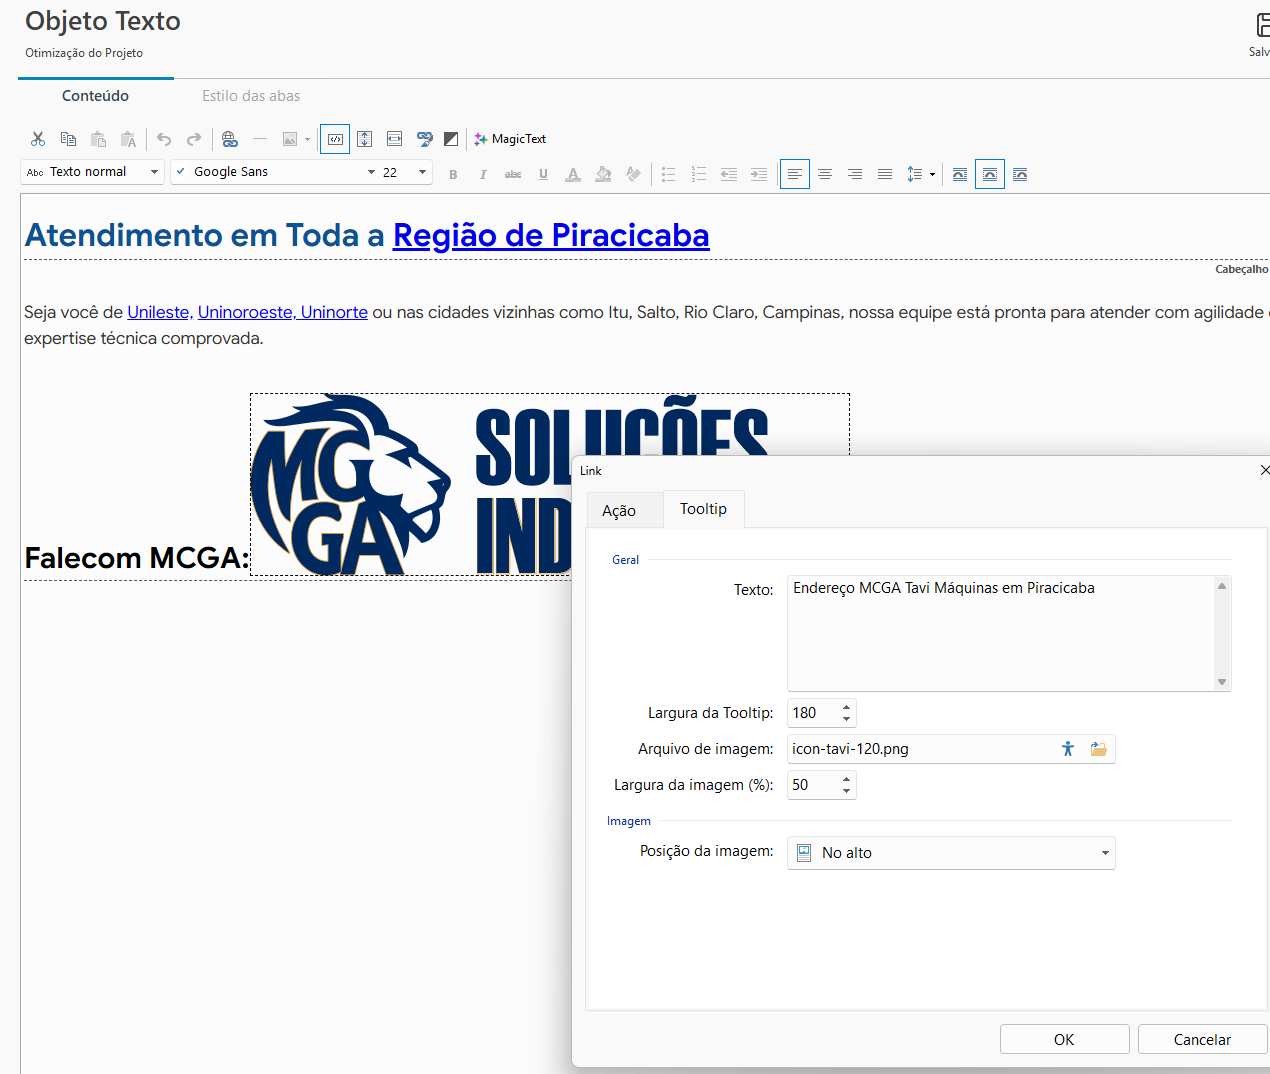
Task: Select the Cut tool in the toolbar
Action: click(x=37, y=139)
